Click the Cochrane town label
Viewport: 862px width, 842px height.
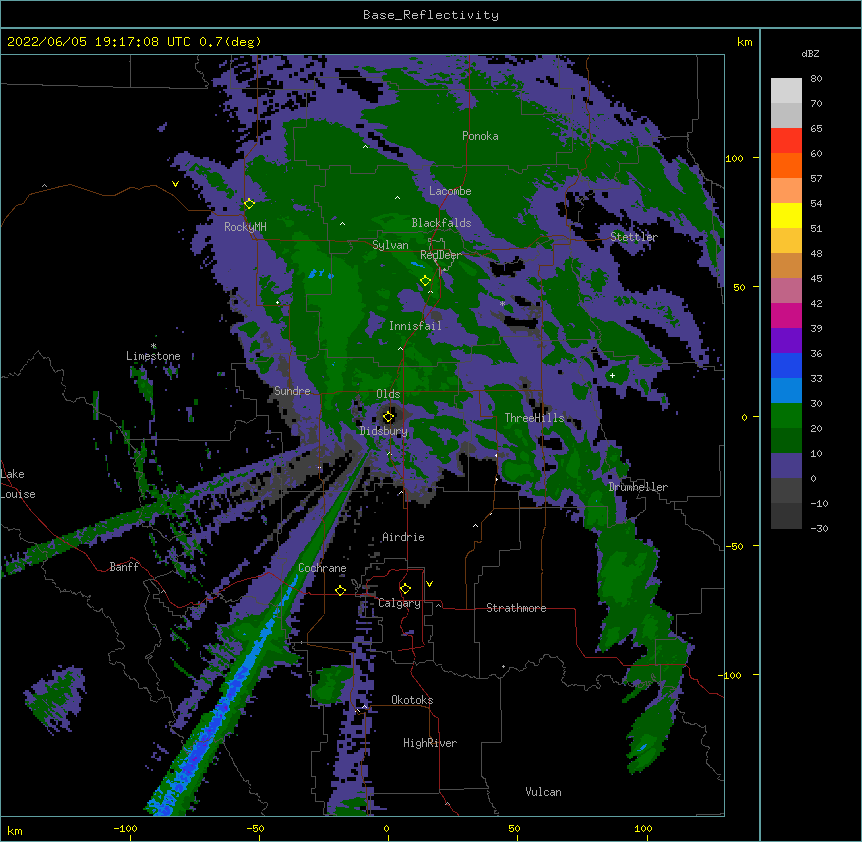[322, 568]
